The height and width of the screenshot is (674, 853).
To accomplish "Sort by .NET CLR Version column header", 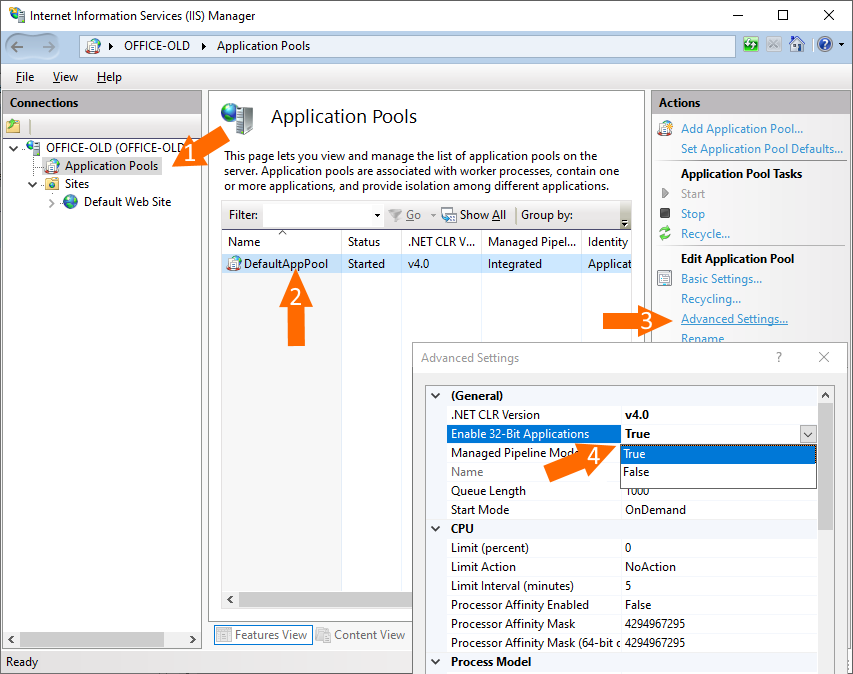I will pos(441,242).
